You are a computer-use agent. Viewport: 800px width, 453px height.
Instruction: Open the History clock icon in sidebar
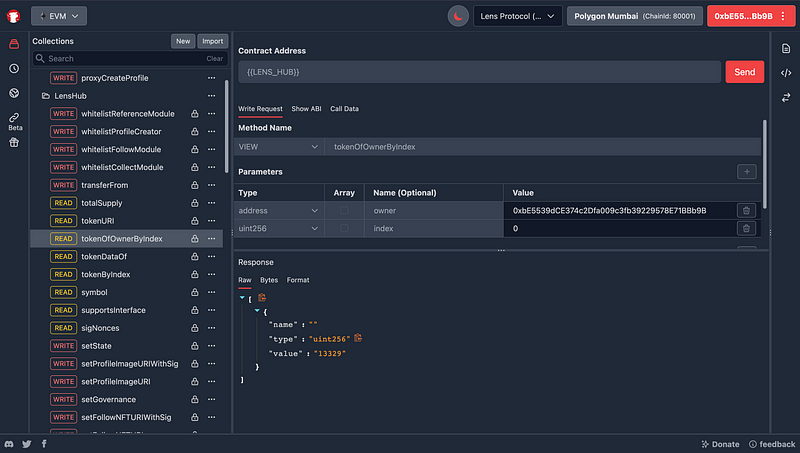point(14,69)
